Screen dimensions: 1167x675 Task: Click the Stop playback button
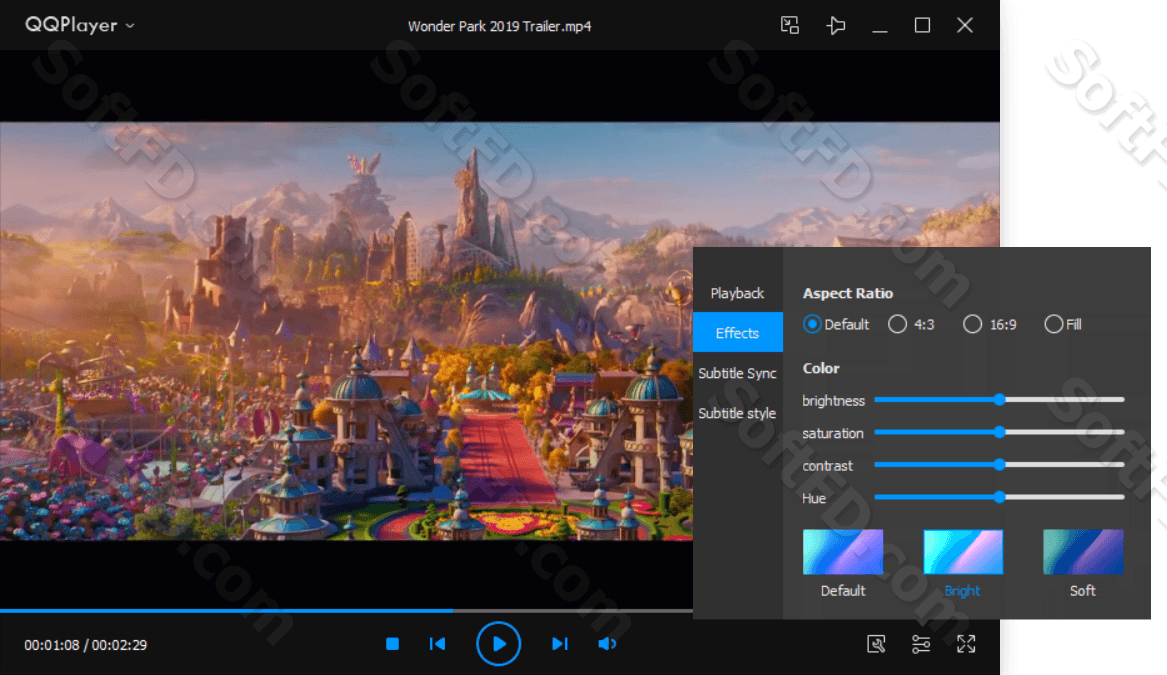point(393,644)
